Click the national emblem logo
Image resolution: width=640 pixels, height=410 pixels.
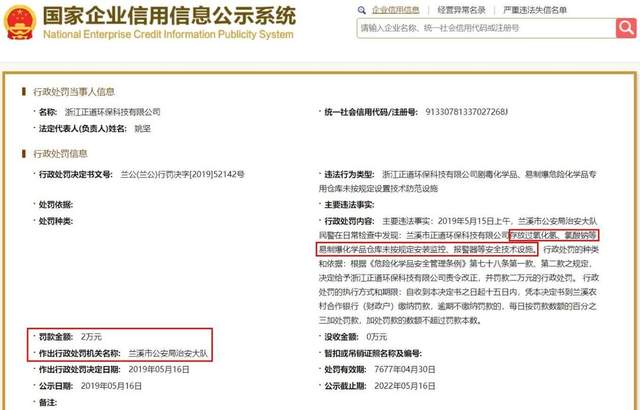click(x=20, y=22)
